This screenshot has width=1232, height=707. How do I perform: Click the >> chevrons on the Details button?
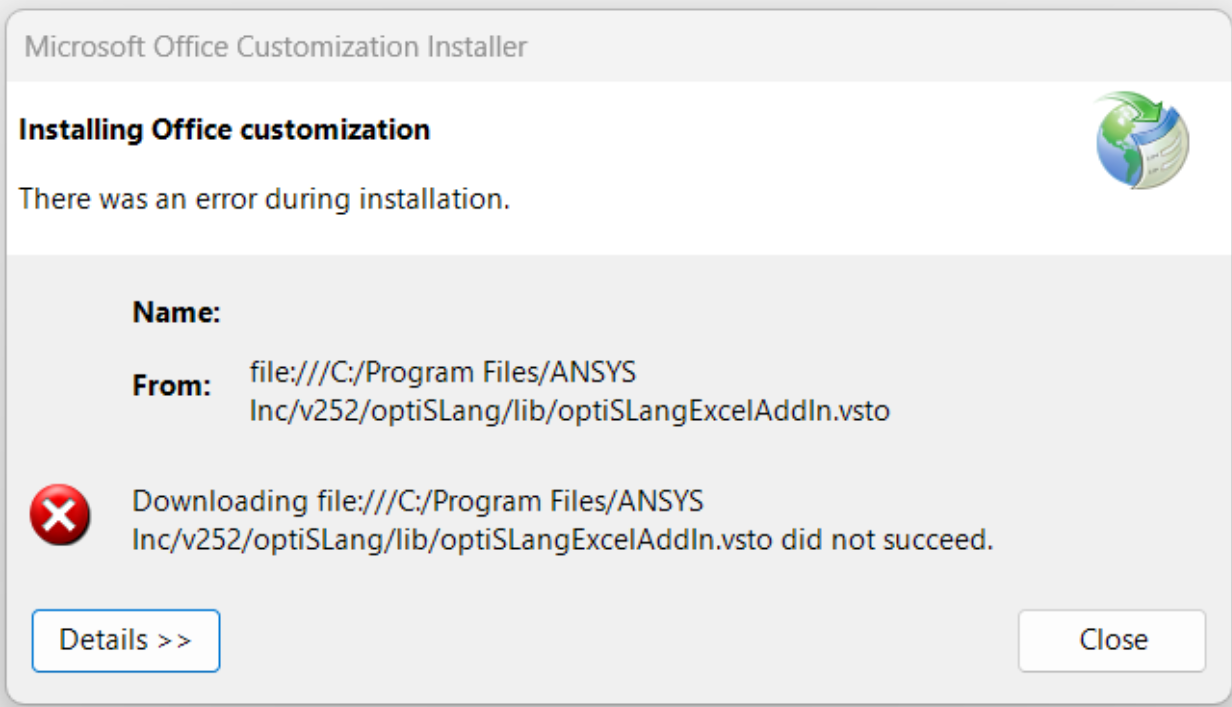(174, 640)
